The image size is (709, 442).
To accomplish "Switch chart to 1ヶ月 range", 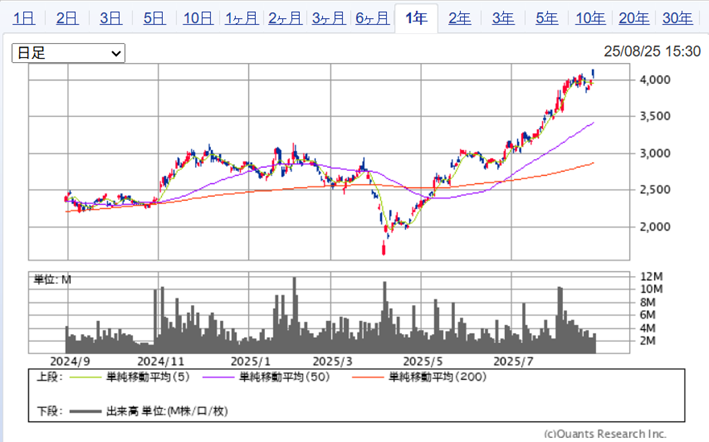I will pyautogui.click(x=243, y=18).
